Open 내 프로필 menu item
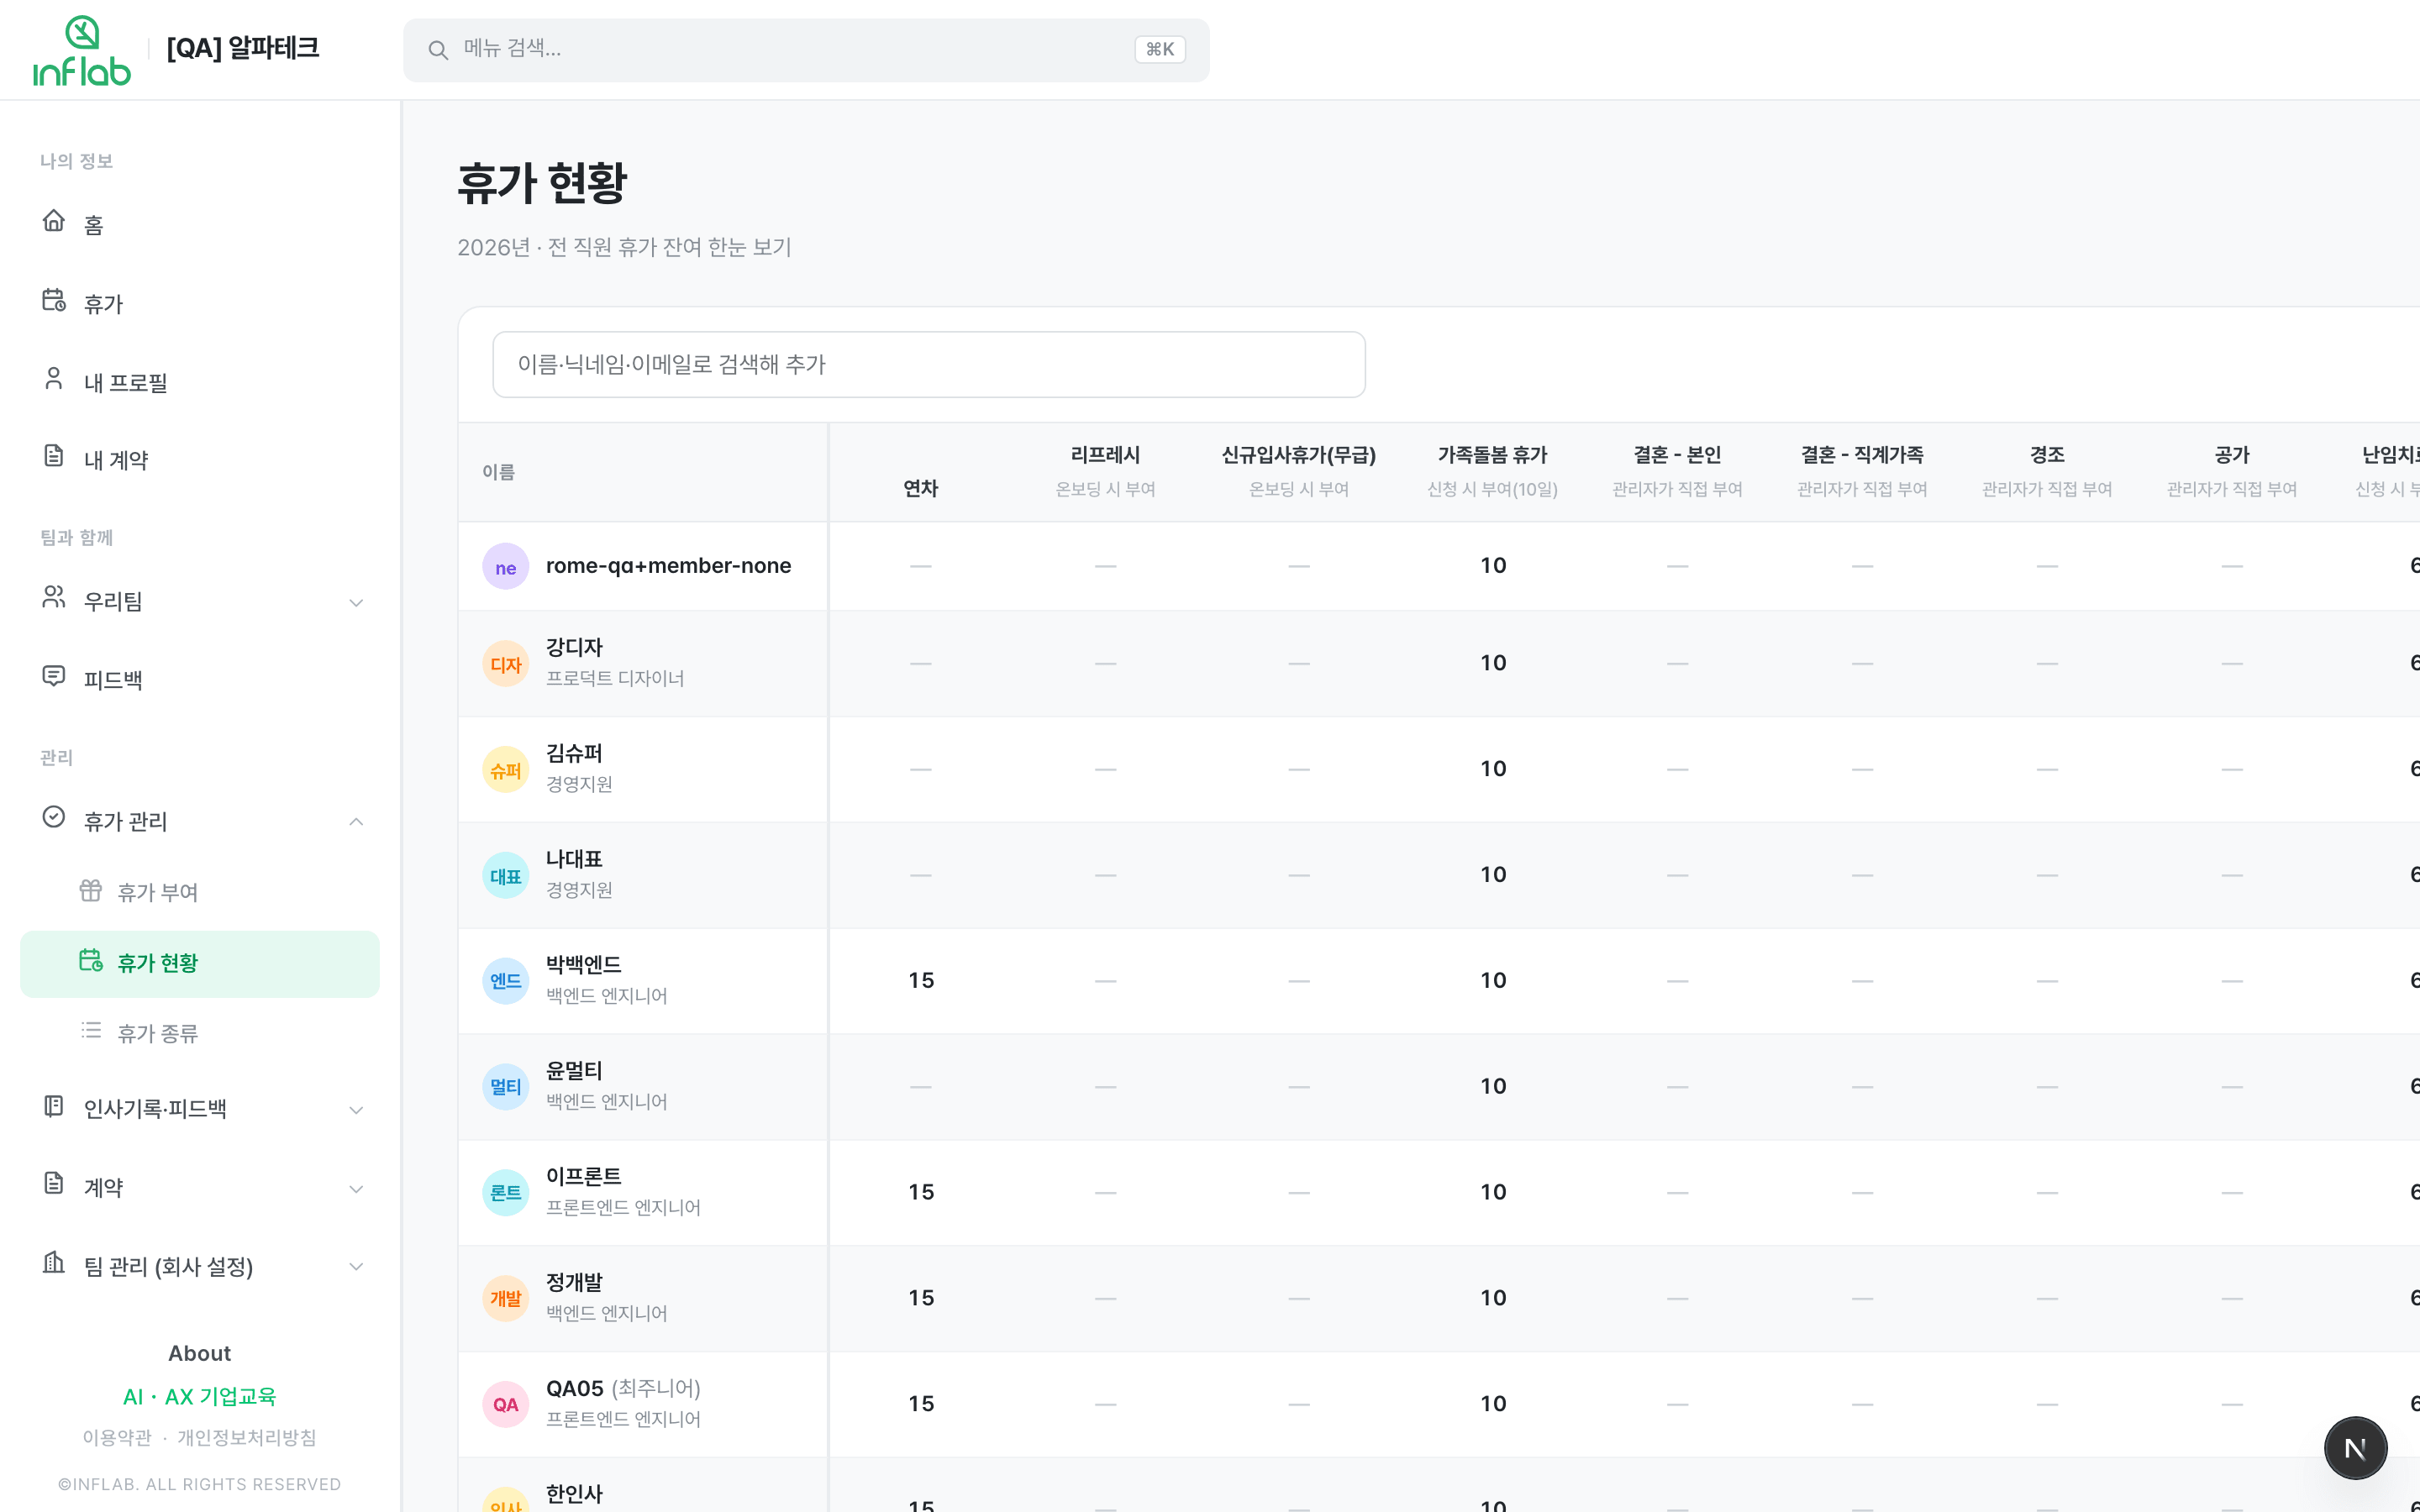Image resolution: width=2420 pixels, height=1512 pixels. pyautogui.click(x=200, y=382)
